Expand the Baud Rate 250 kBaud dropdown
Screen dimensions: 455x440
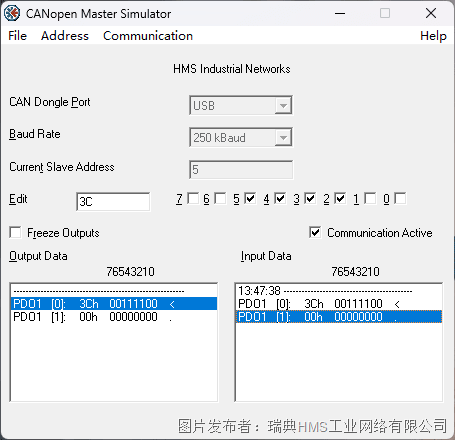point(283,137)
